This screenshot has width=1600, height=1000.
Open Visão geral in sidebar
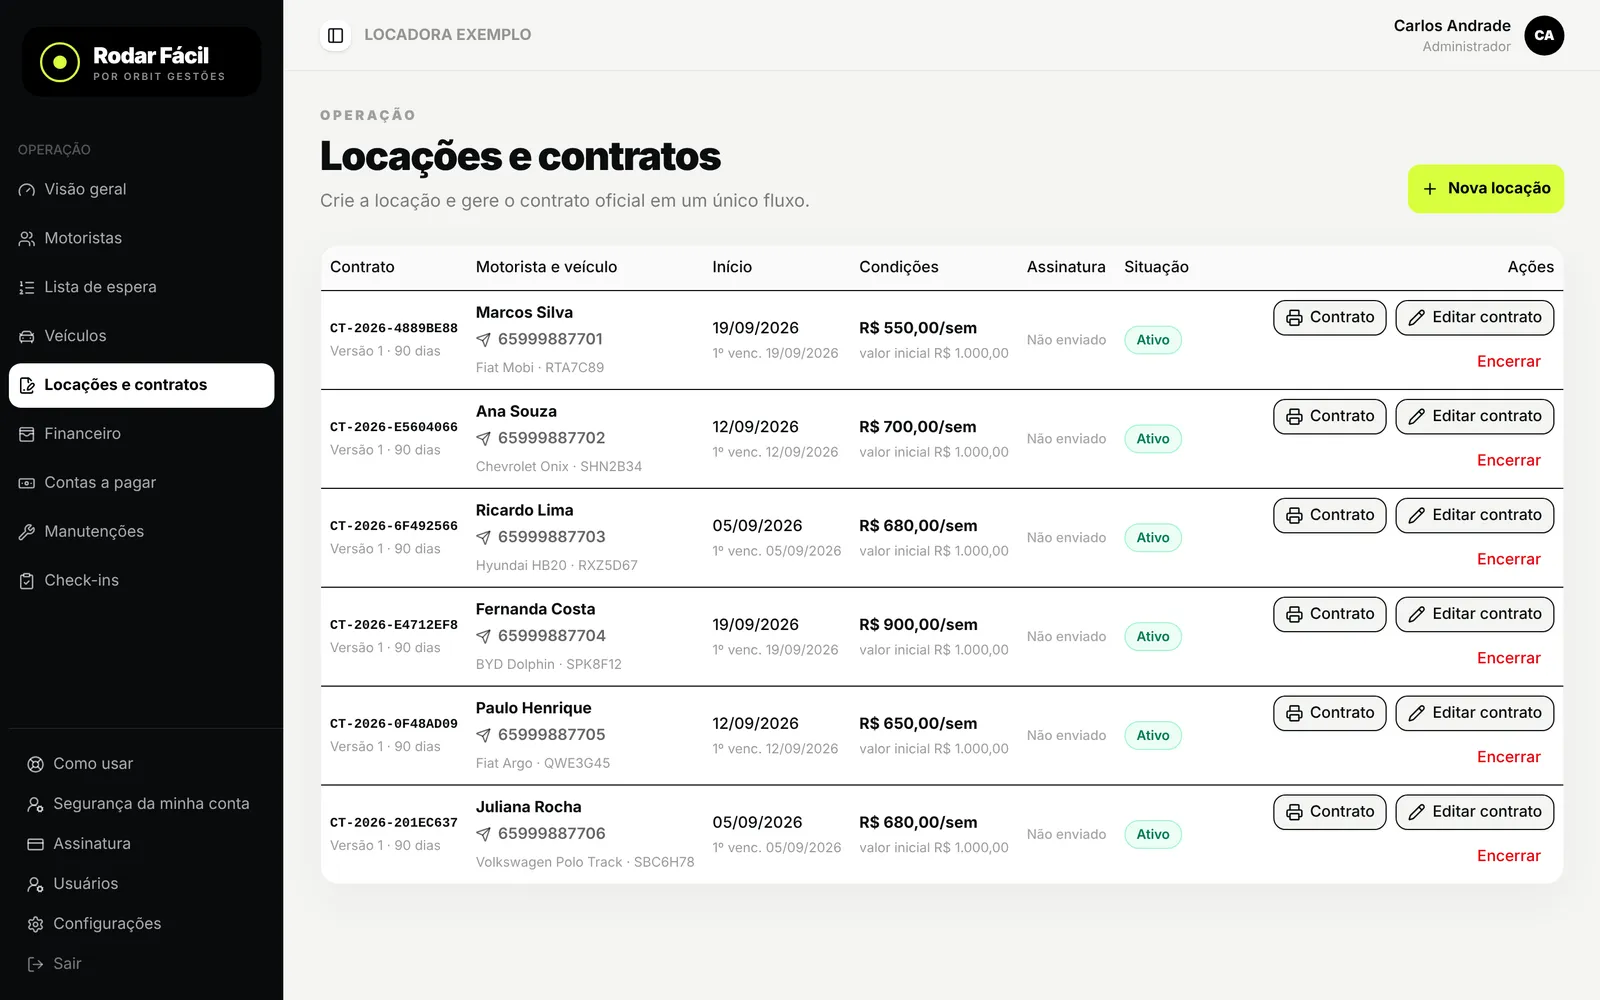pos(142,189)
